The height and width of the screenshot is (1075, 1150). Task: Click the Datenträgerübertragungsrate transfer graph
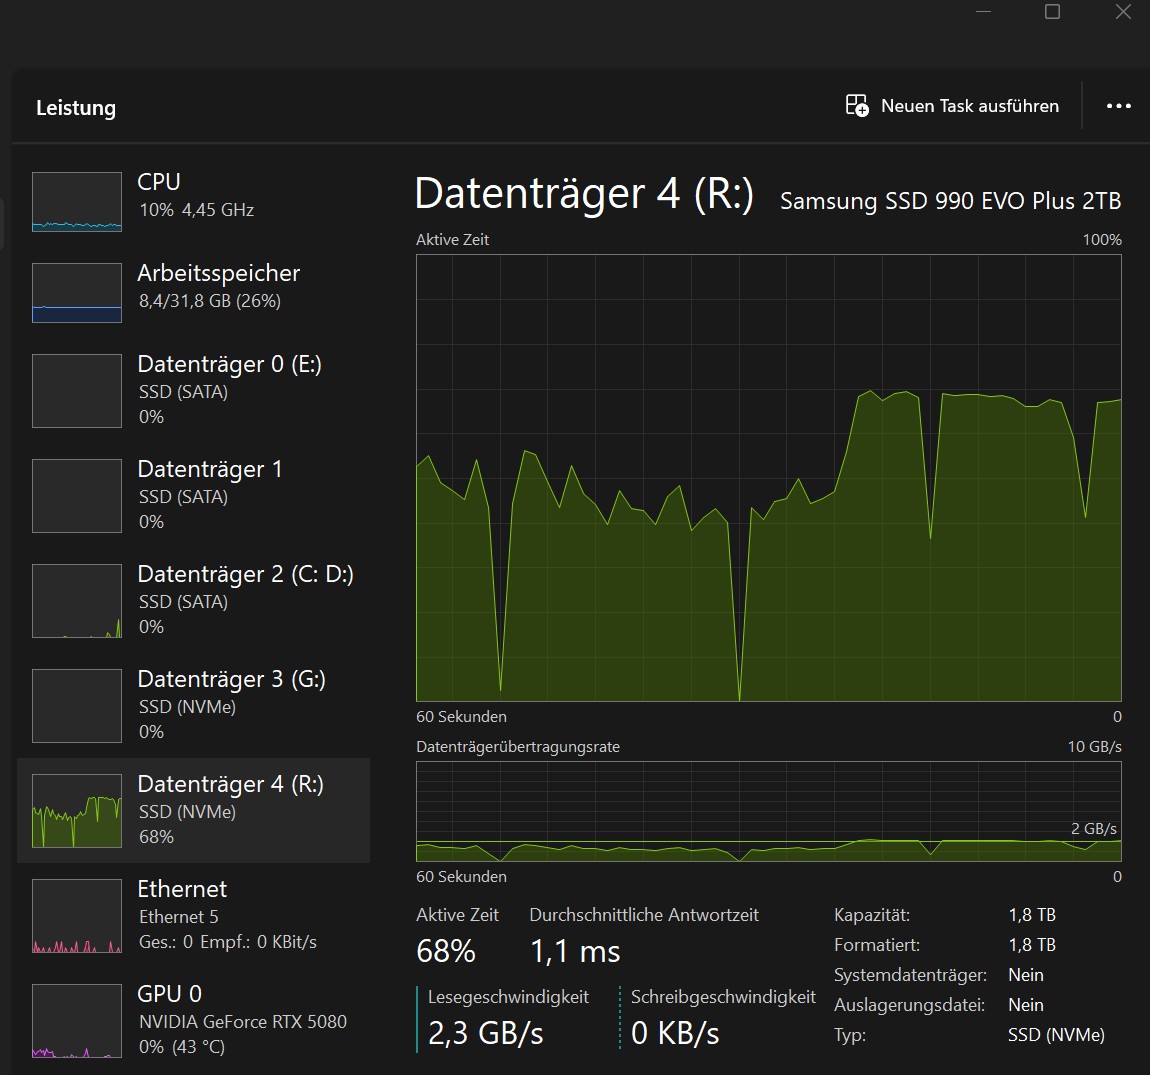pos(768,811)
